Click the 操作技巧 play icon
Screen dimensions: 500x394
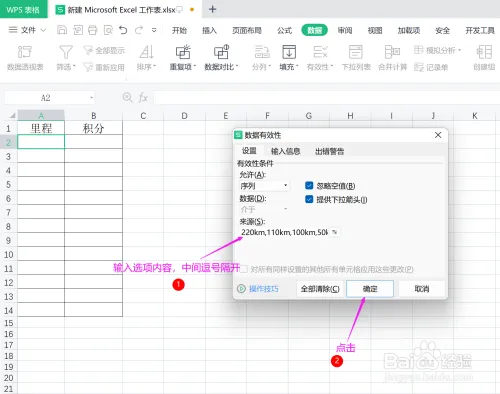[241, 289]
